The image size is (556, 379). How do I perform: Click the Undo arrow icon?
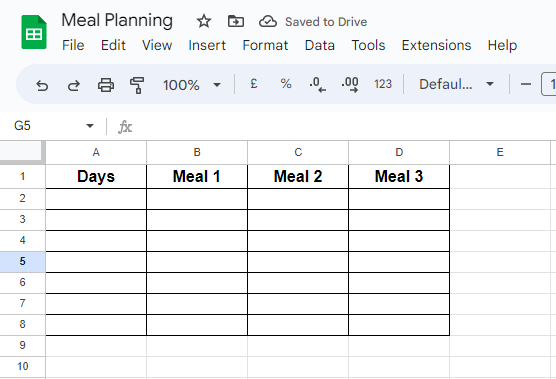[42, 85]
